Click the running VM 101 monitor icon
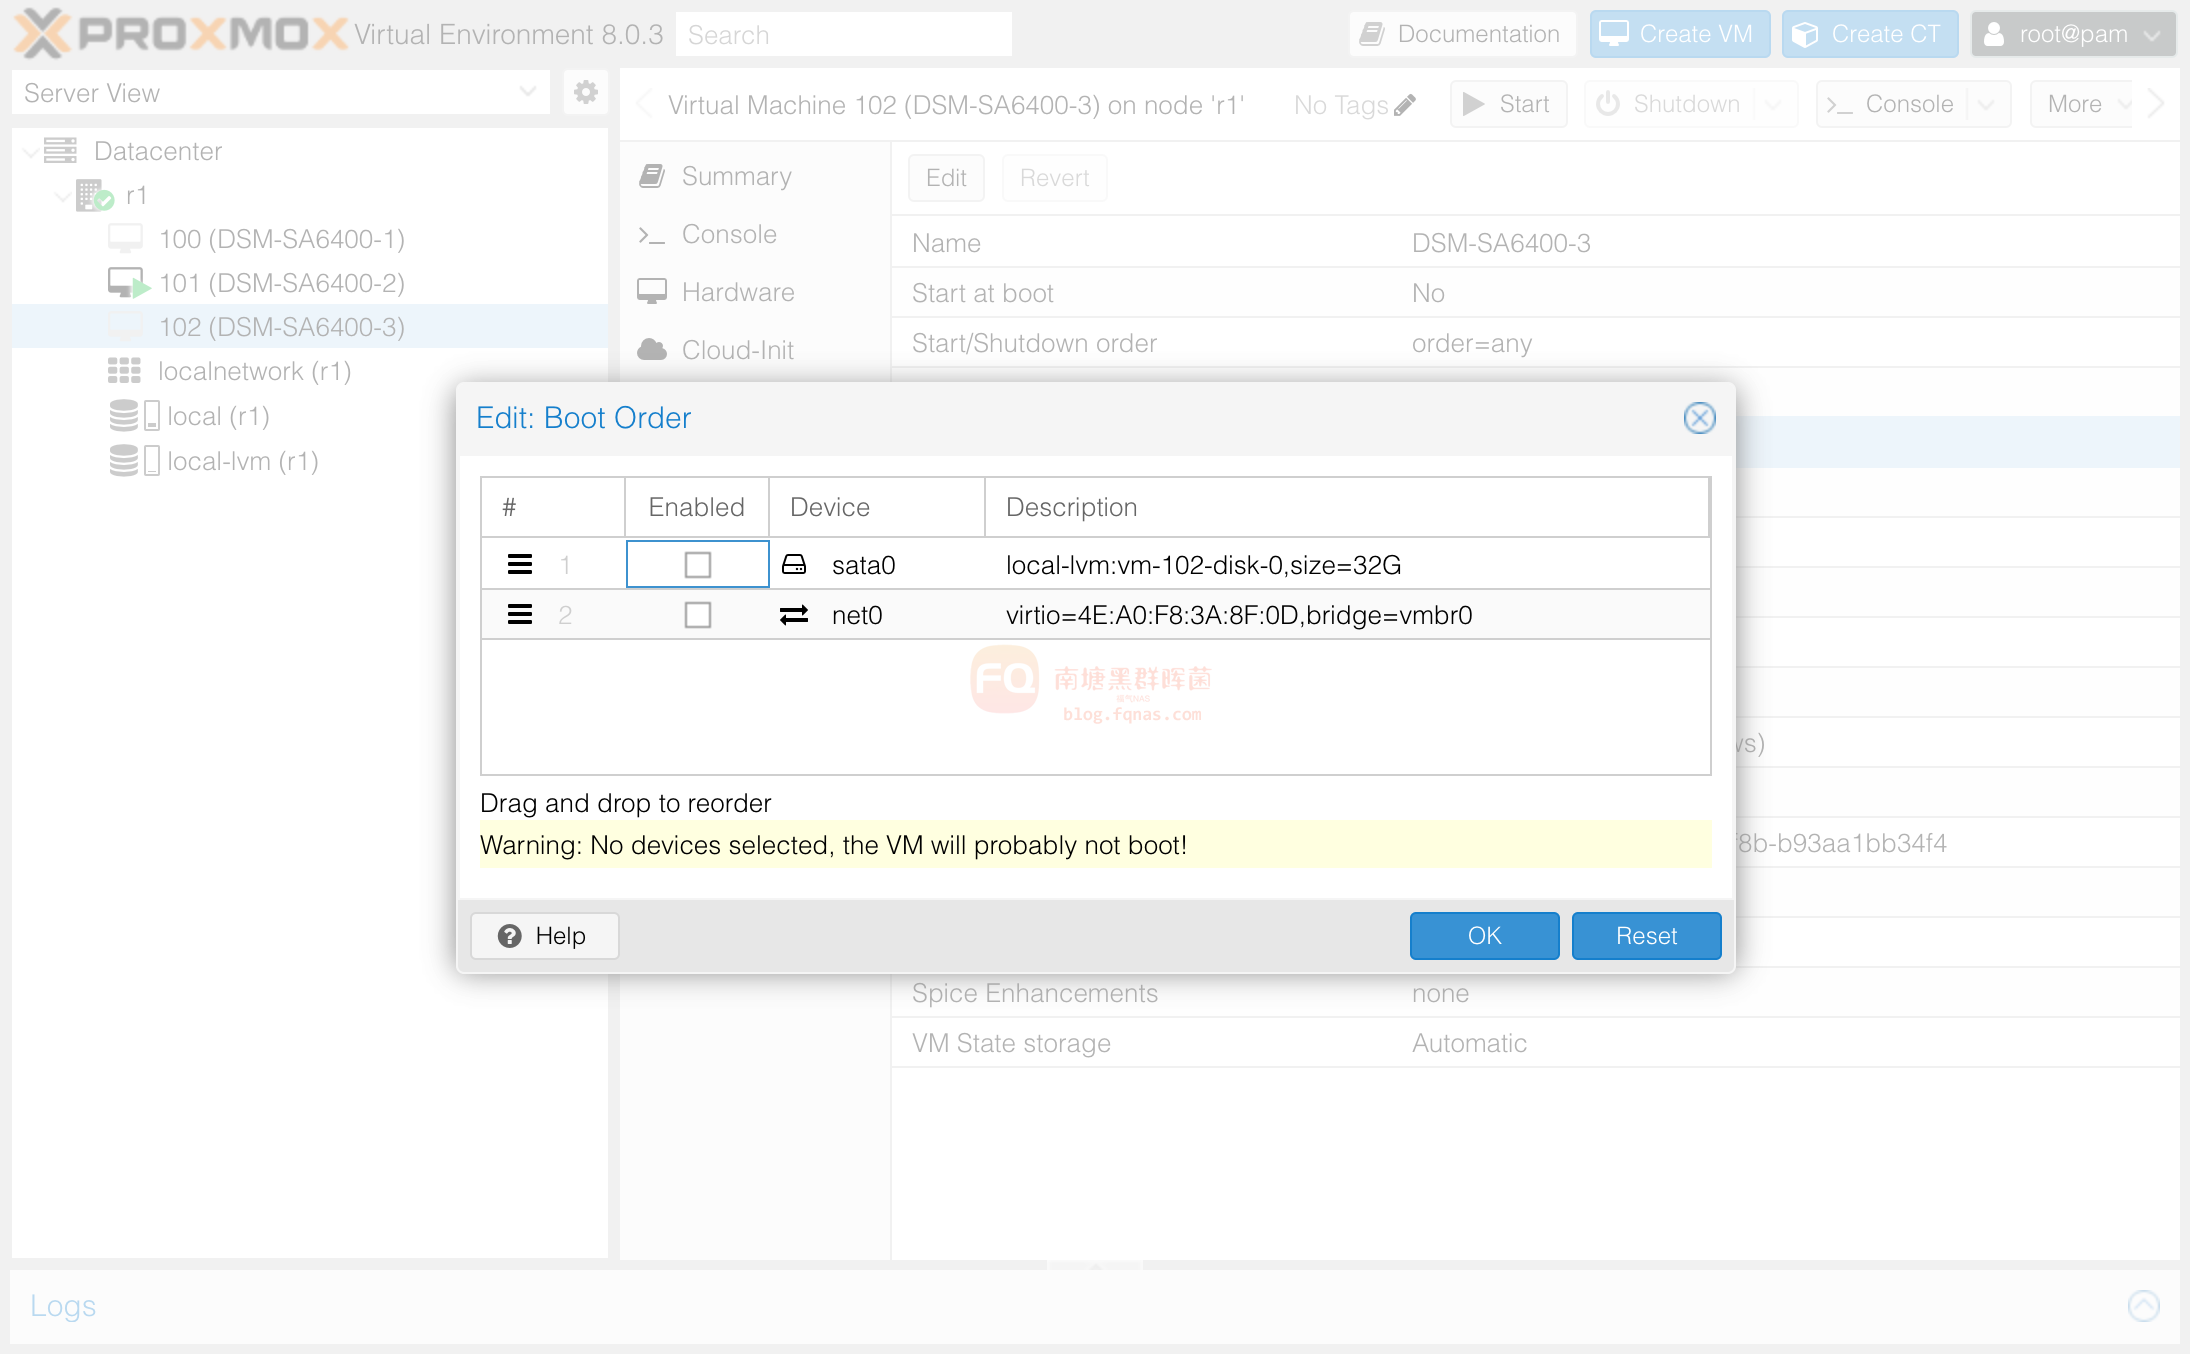Image resolution: width=2190 pixels, height=1354 pixels. coord(128,283)
